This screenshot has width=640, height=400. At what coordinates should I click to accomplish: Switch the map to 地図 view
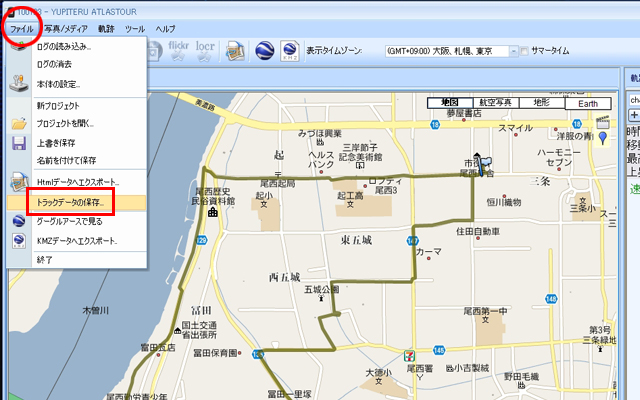[450, 103]
